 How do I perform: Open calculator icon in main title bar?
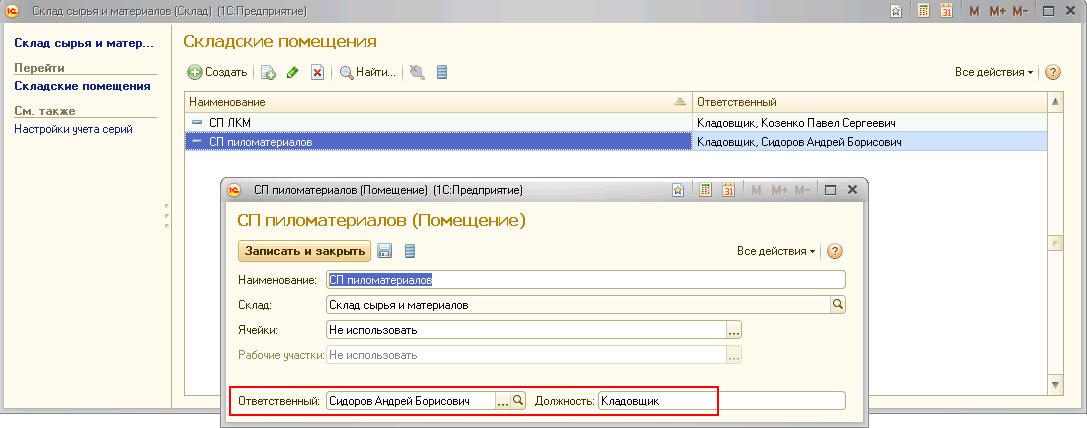pos(923,12)
